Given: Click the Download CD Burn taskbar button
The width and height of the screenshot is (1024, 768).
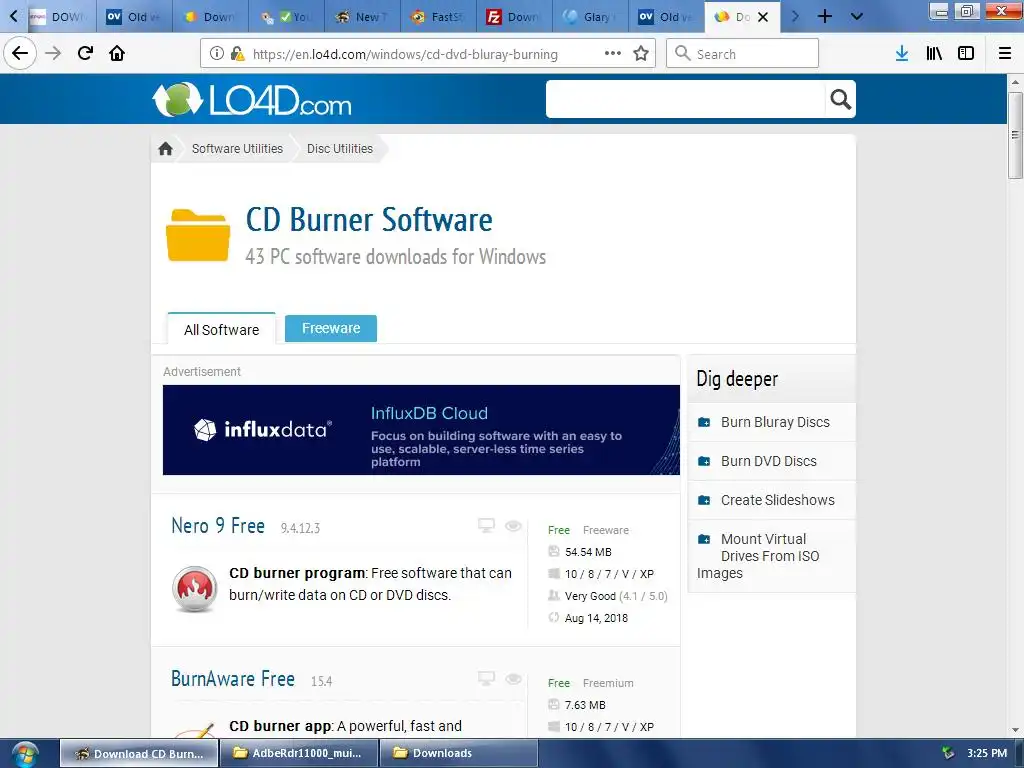Looking at the screenshot, I should [x=139, y=753].
